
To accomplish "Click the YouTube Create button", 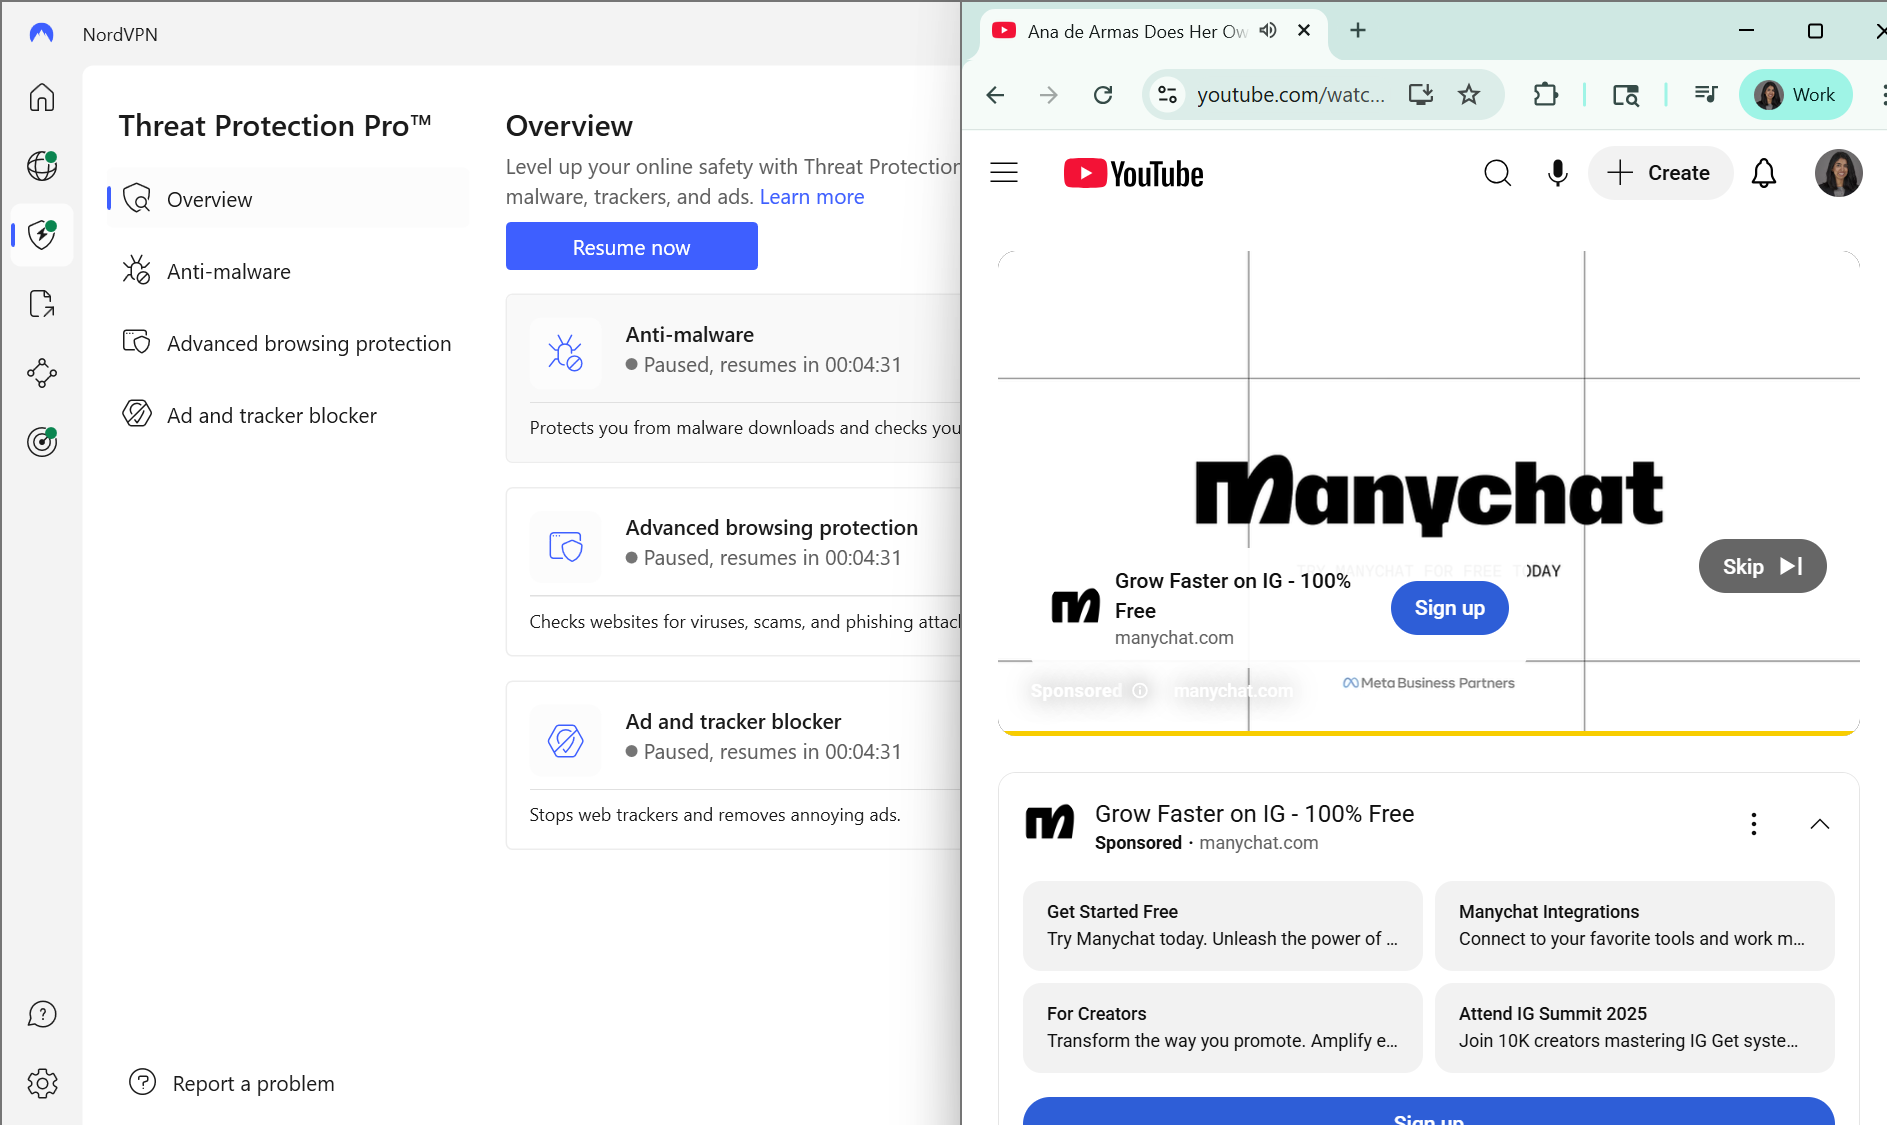I will (1660, 173).
